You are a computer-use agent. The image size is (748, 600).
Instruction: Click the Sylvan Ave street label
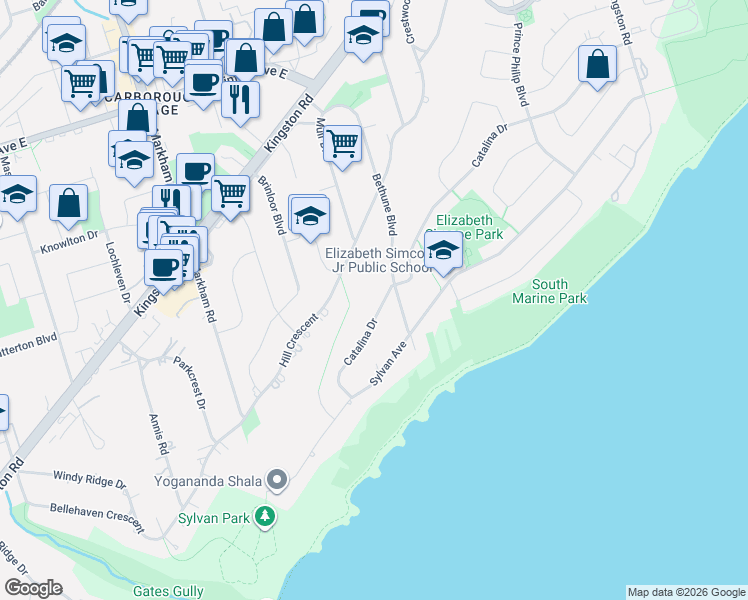pyautogui.click(x=388, y=363)
